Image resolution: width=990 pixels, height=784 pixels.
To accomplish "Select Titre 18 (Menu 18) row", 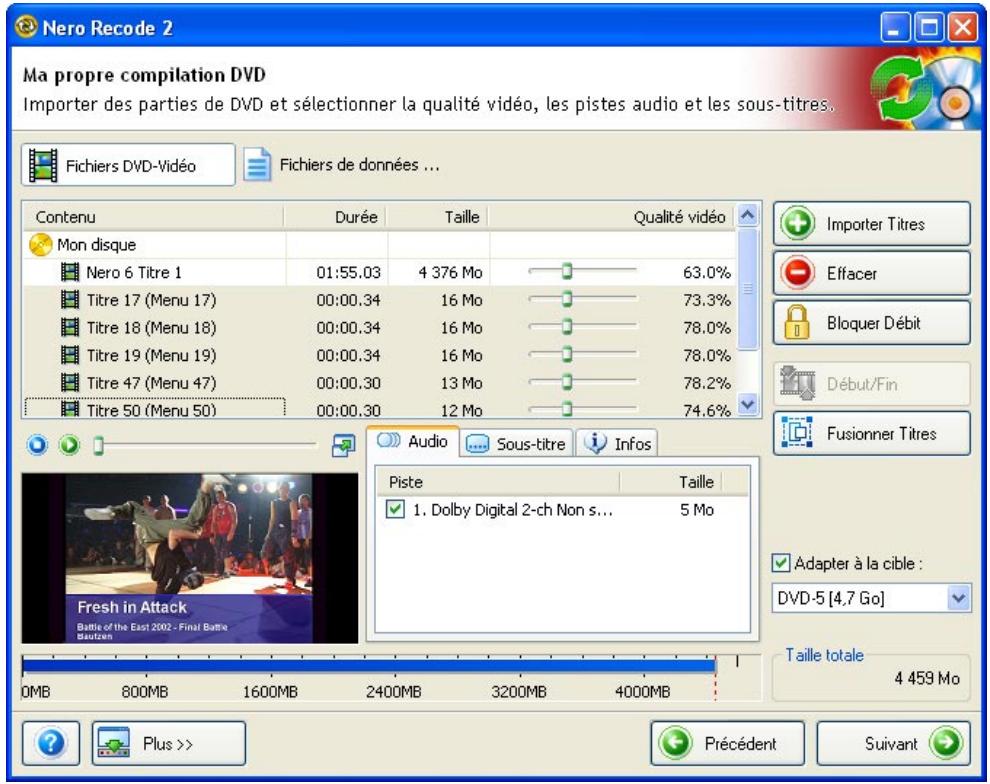I will point(379,328).
